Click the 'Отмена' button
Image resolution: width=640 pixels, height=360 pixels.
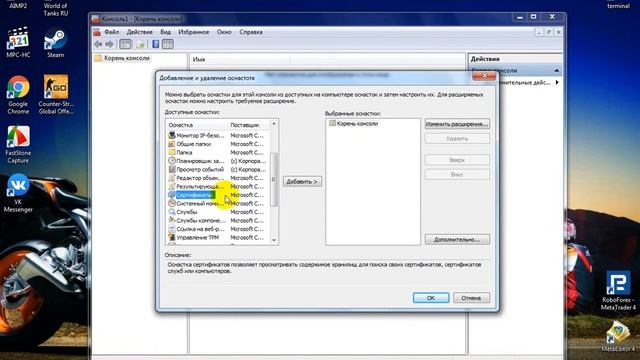[x=471, y=298]
